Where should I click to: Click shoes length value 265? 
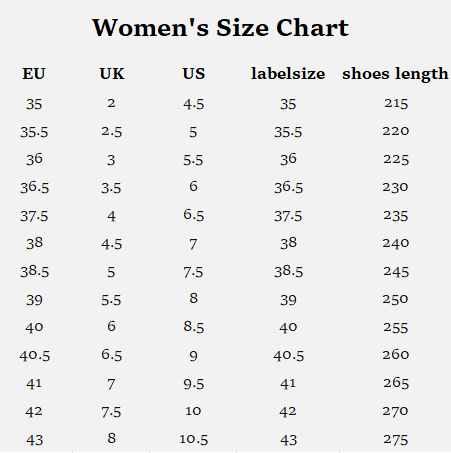(396, 383)
